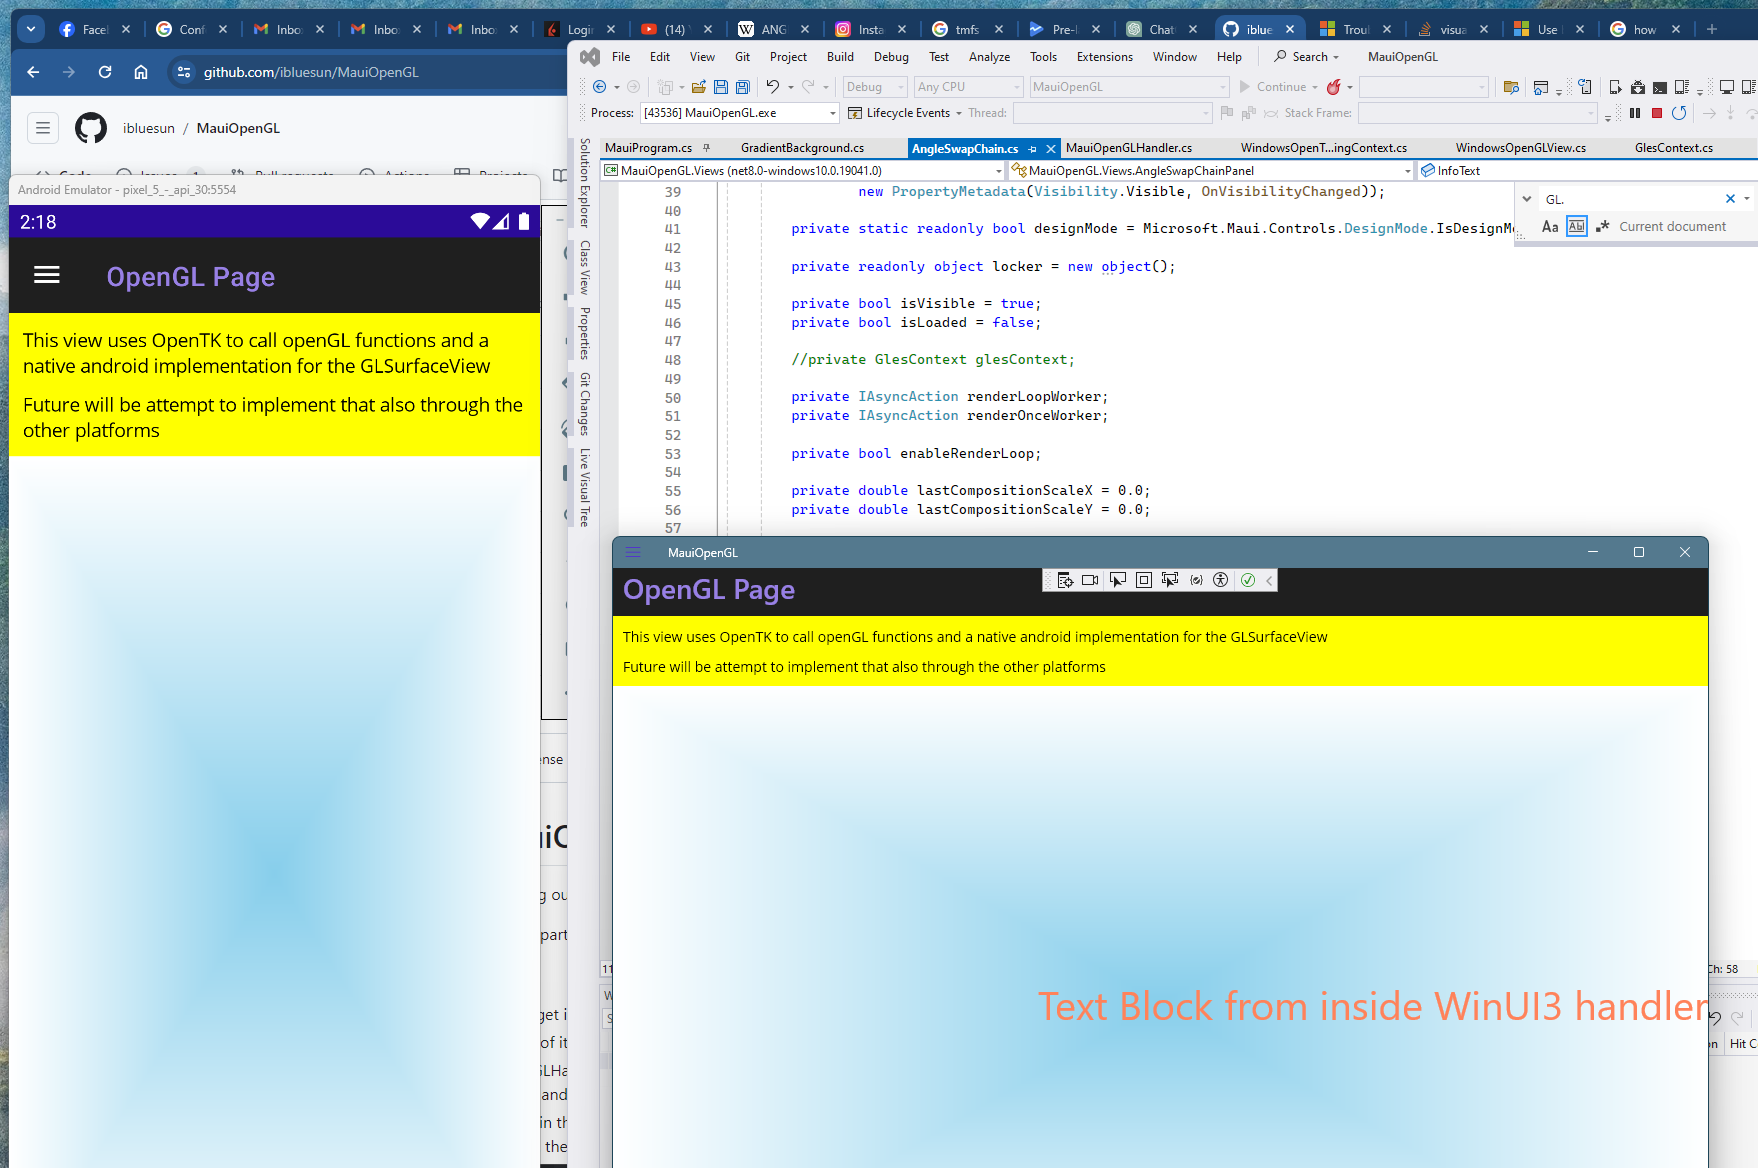
Task: Trigger Hot Reload with the flame icon
Action: pos(1333,87)
